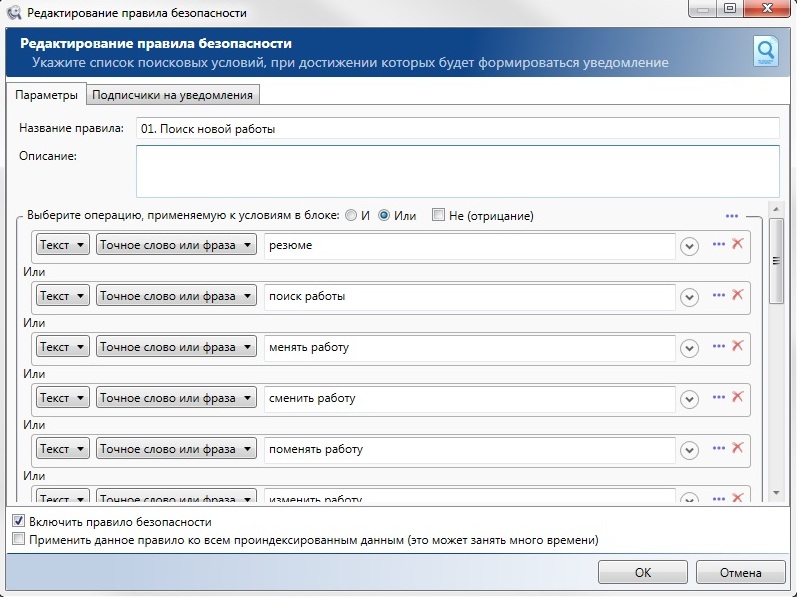The image size is (797, 597).
Task: Click the three-dot menu for "сменить работу"
Action: (718, 397)
